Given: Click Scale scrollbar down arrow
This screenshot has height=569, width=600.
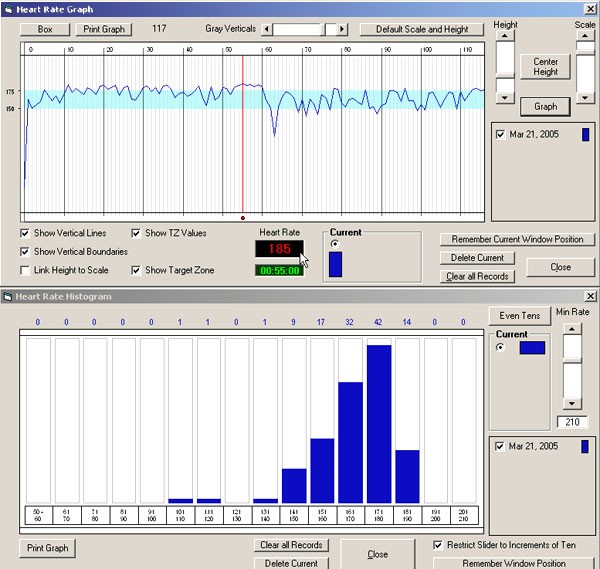Looking at the screenshot, I should pos(585,98).
